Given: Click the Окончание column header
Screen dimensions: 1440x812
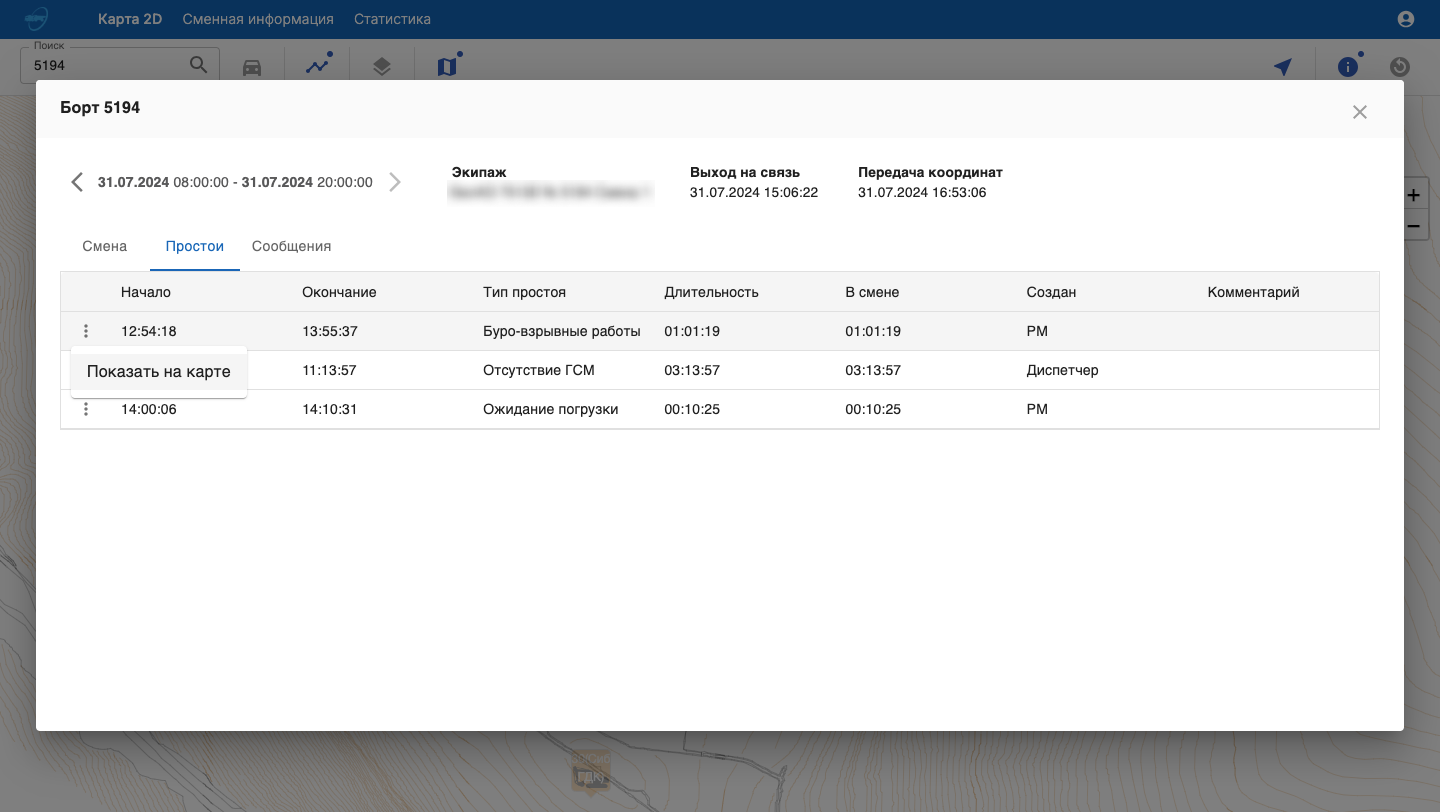Looking at the screenshot, I should 339,292.
